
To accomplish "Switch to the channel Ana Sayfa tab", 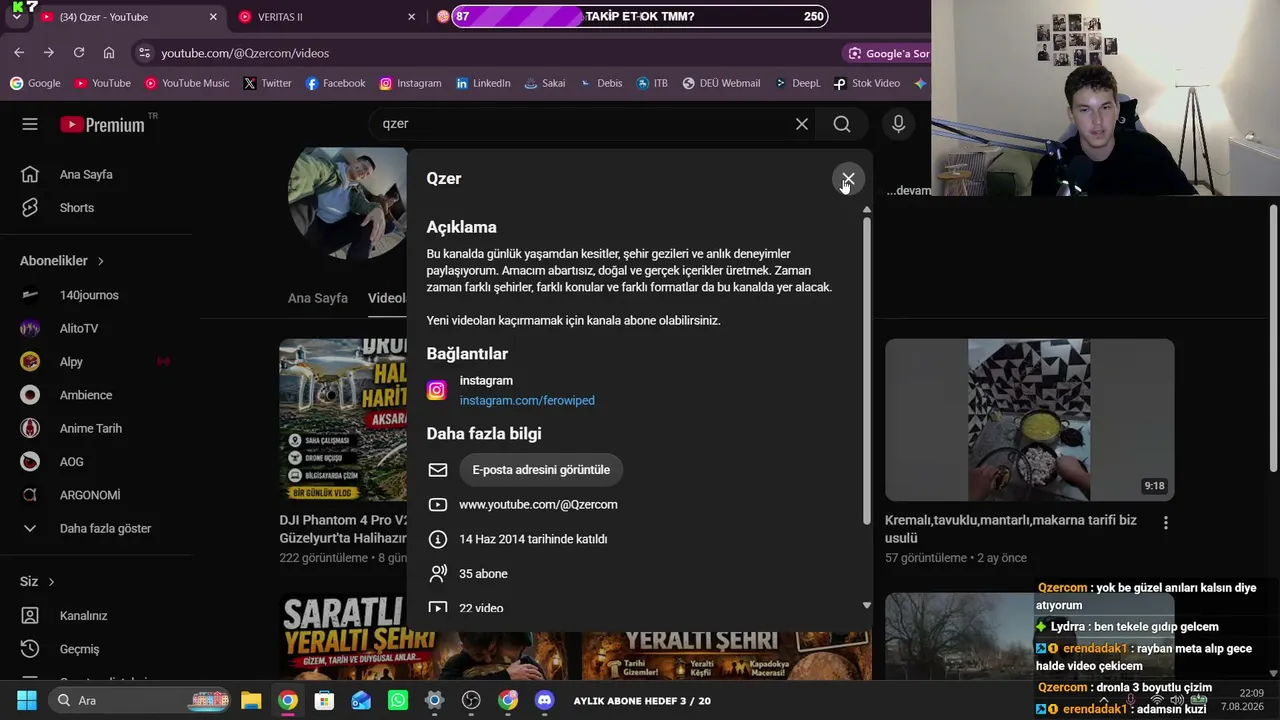I will click(x=318, y=298).
